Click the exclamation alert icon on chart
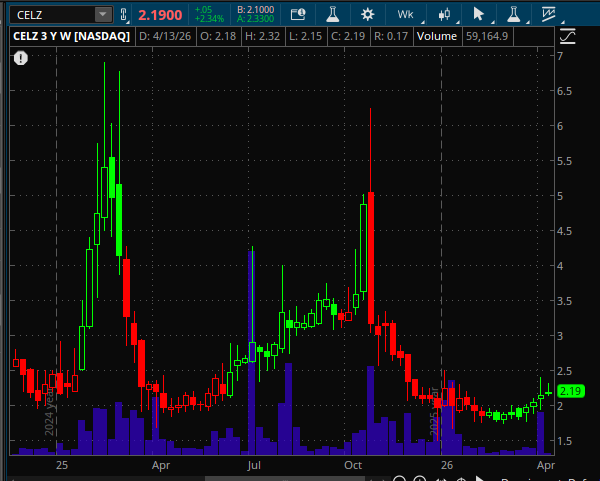The image size is (600, 481). (21, 58)
